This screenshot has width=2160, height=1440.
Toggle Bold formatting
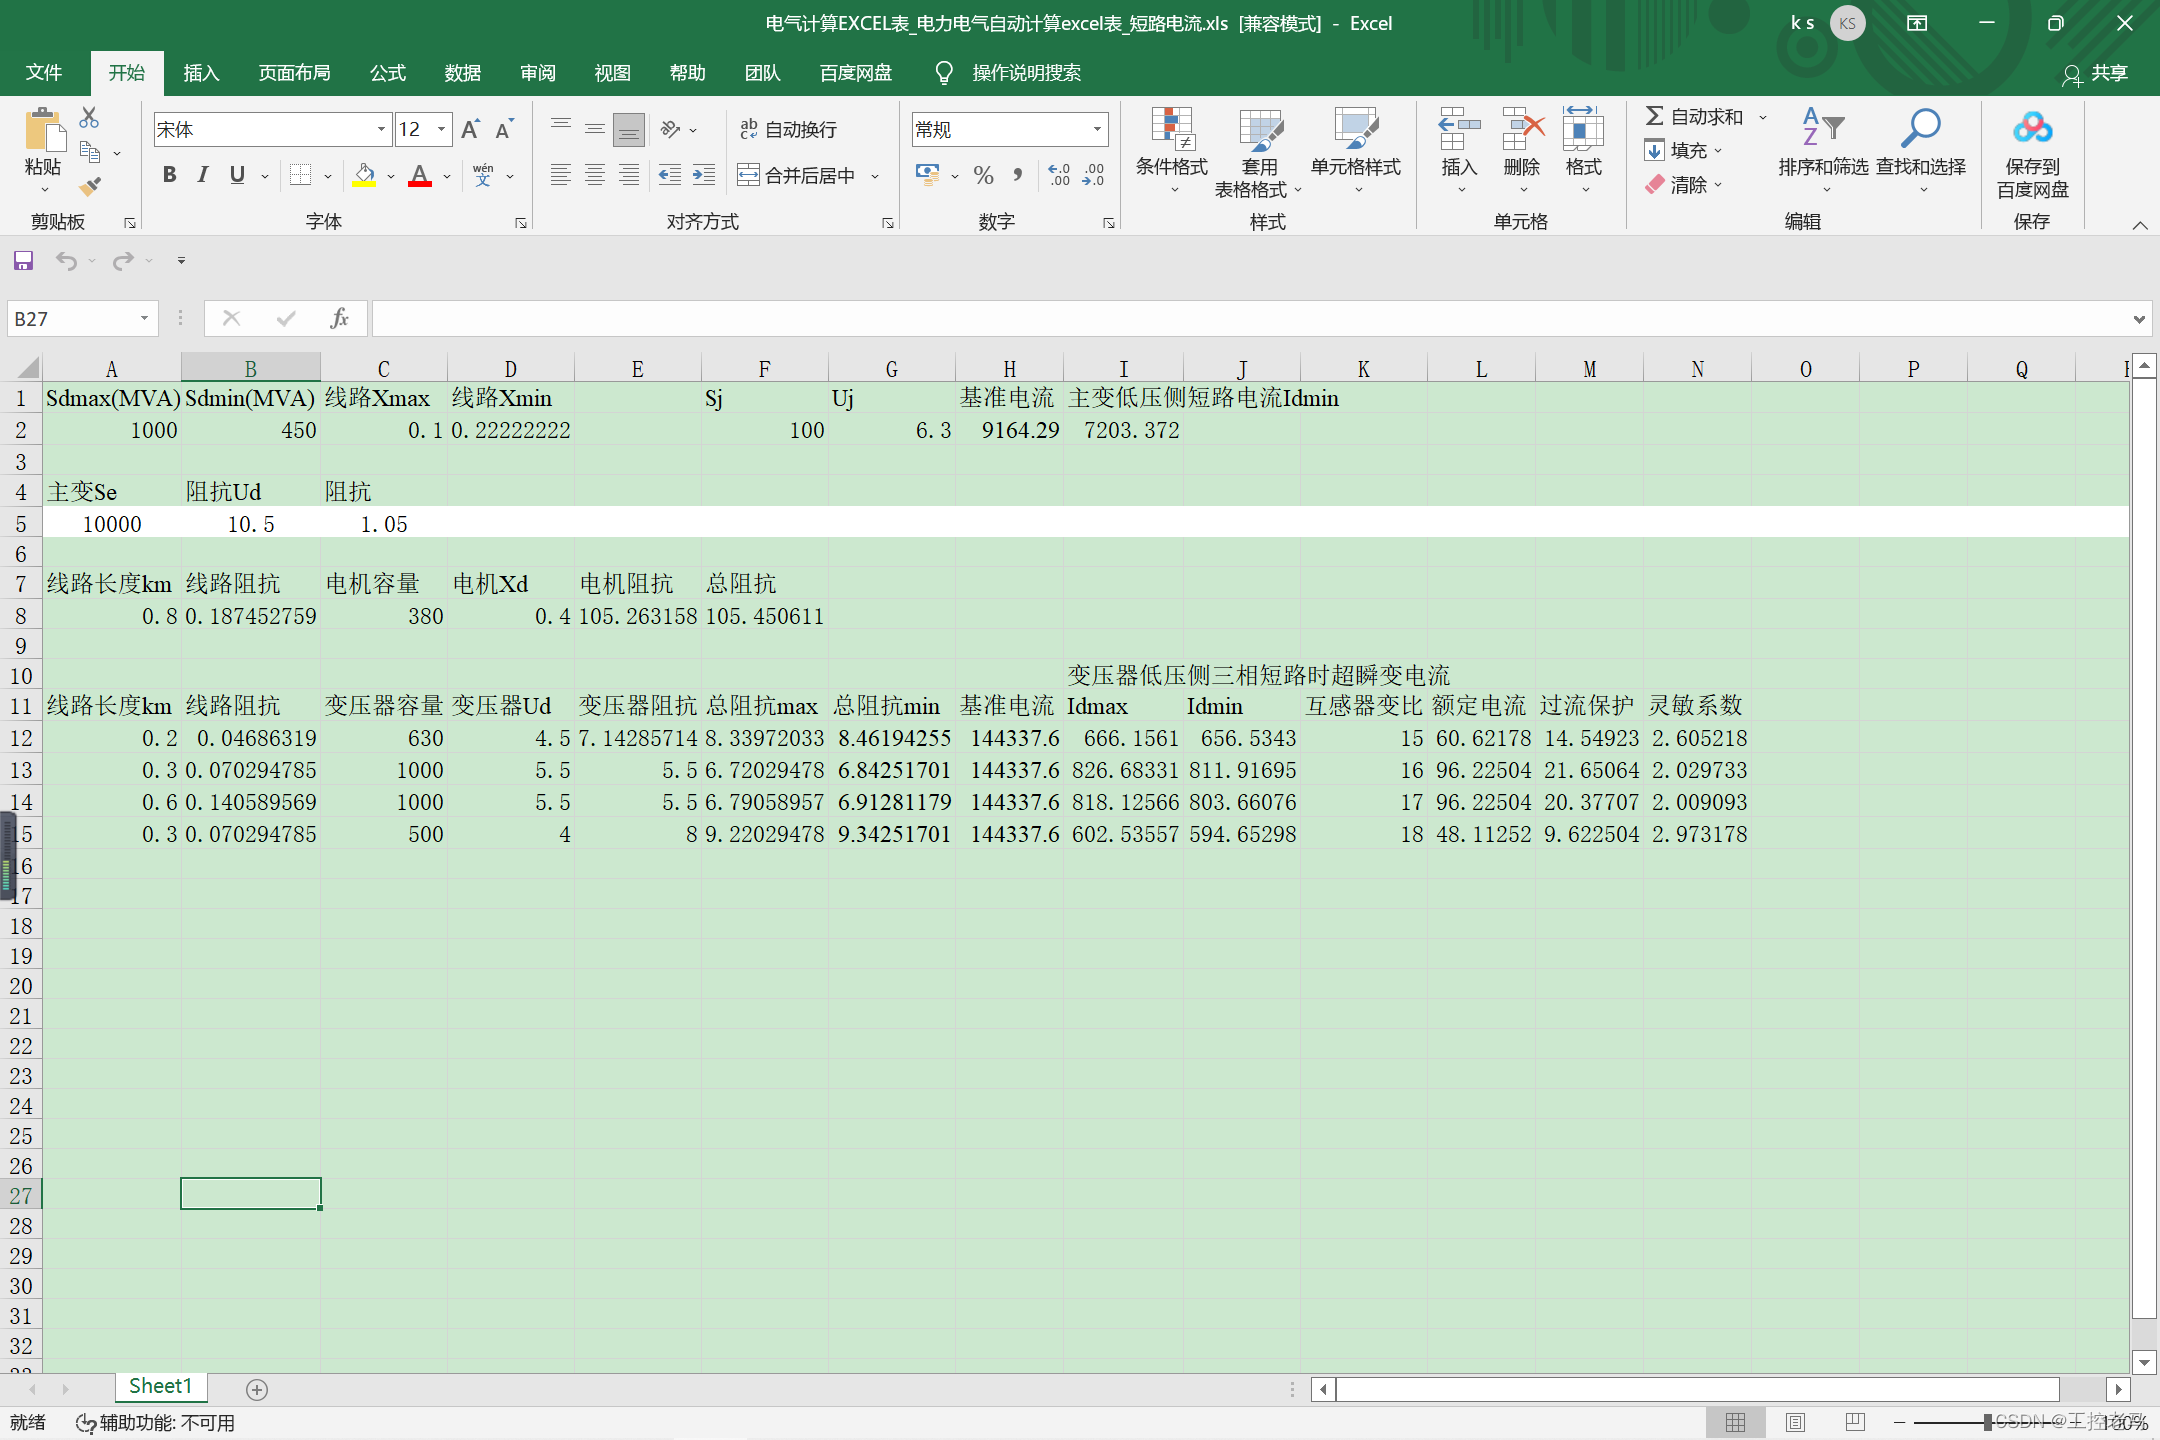169,175
